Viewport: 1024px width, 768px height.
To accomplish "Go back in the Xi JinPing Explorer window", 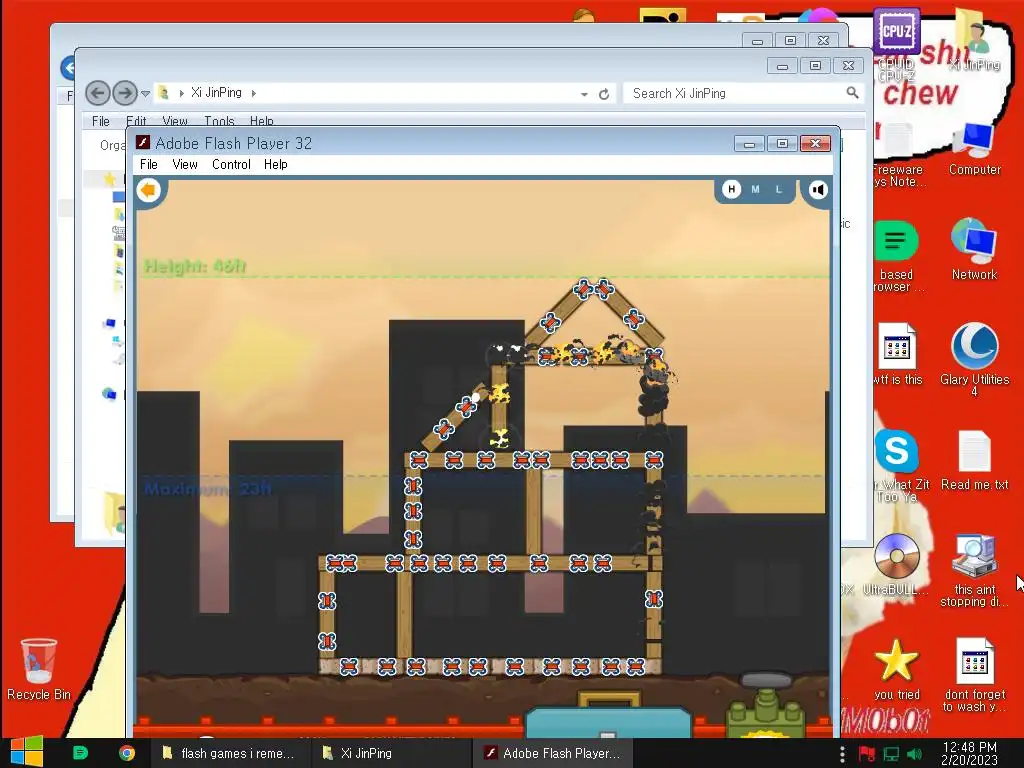I will pos(97,93).
